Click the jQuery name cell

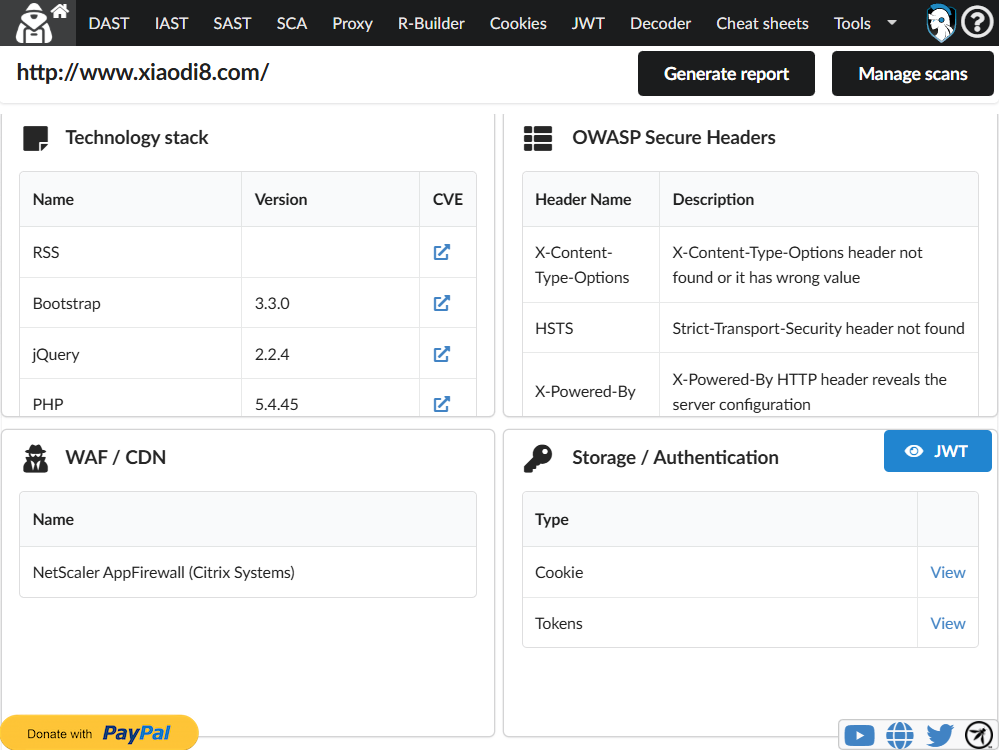coord(130,354)
